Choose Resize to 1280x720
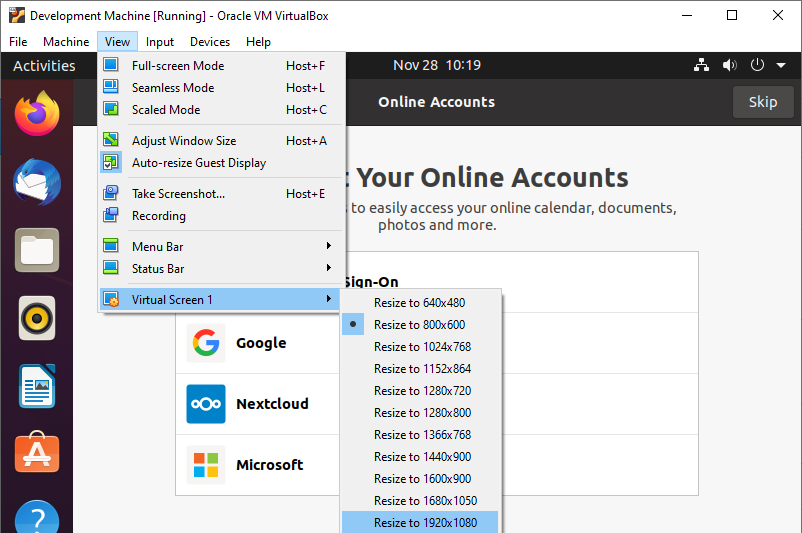 click(x=419, y=390)
